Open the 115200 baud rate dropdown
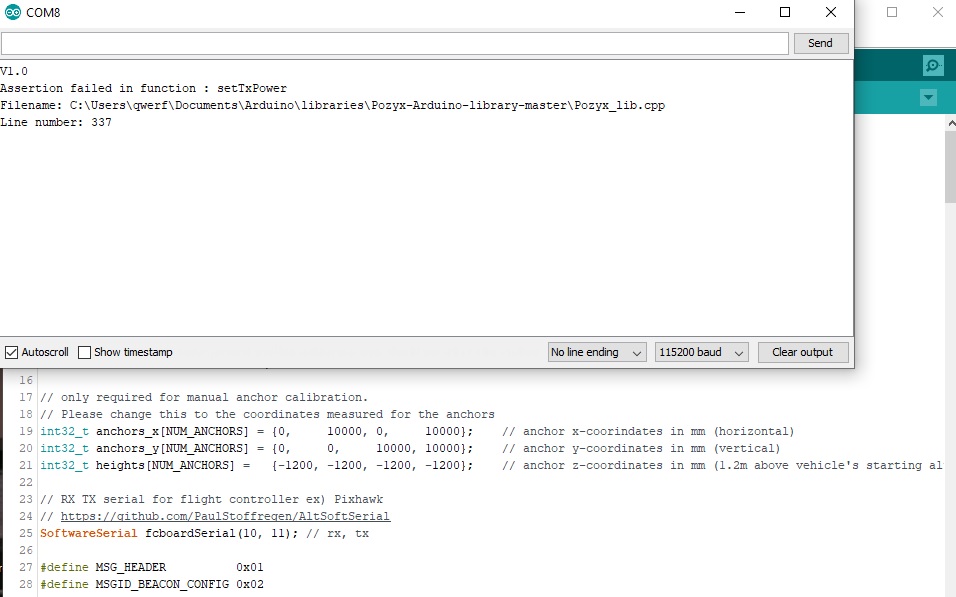956x597 pixels. click(700, 351)
